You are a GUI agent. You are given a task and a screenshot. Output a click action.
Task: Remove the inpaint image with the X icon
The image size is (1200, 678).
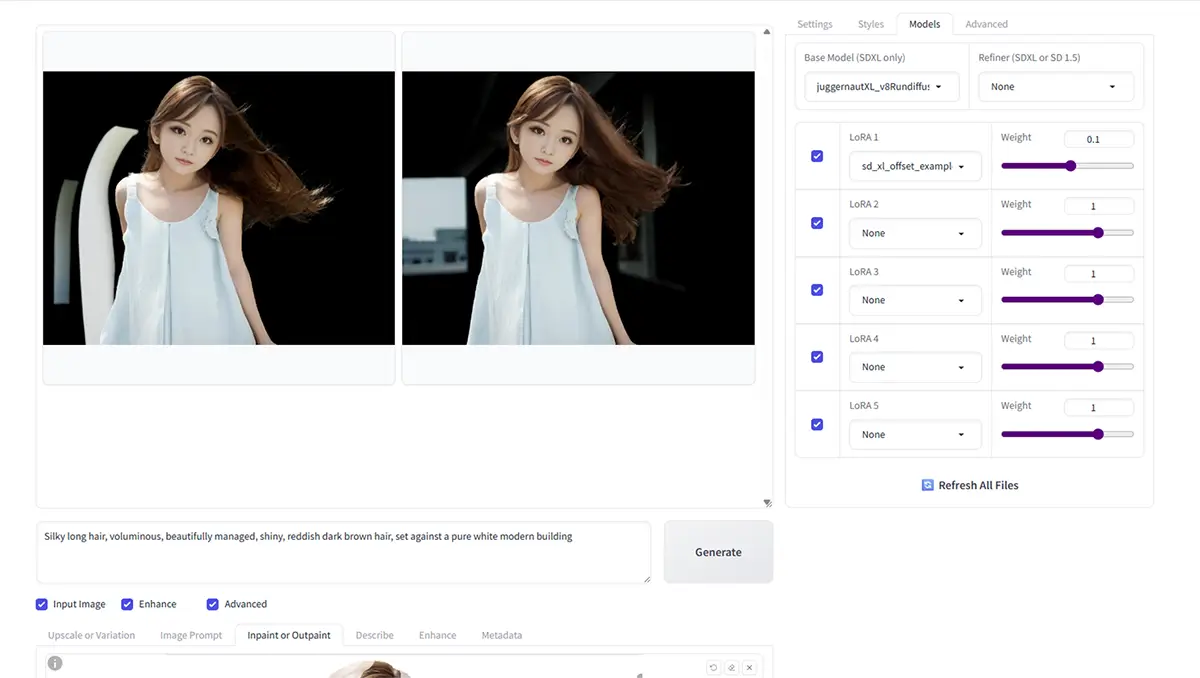(750, 667)
